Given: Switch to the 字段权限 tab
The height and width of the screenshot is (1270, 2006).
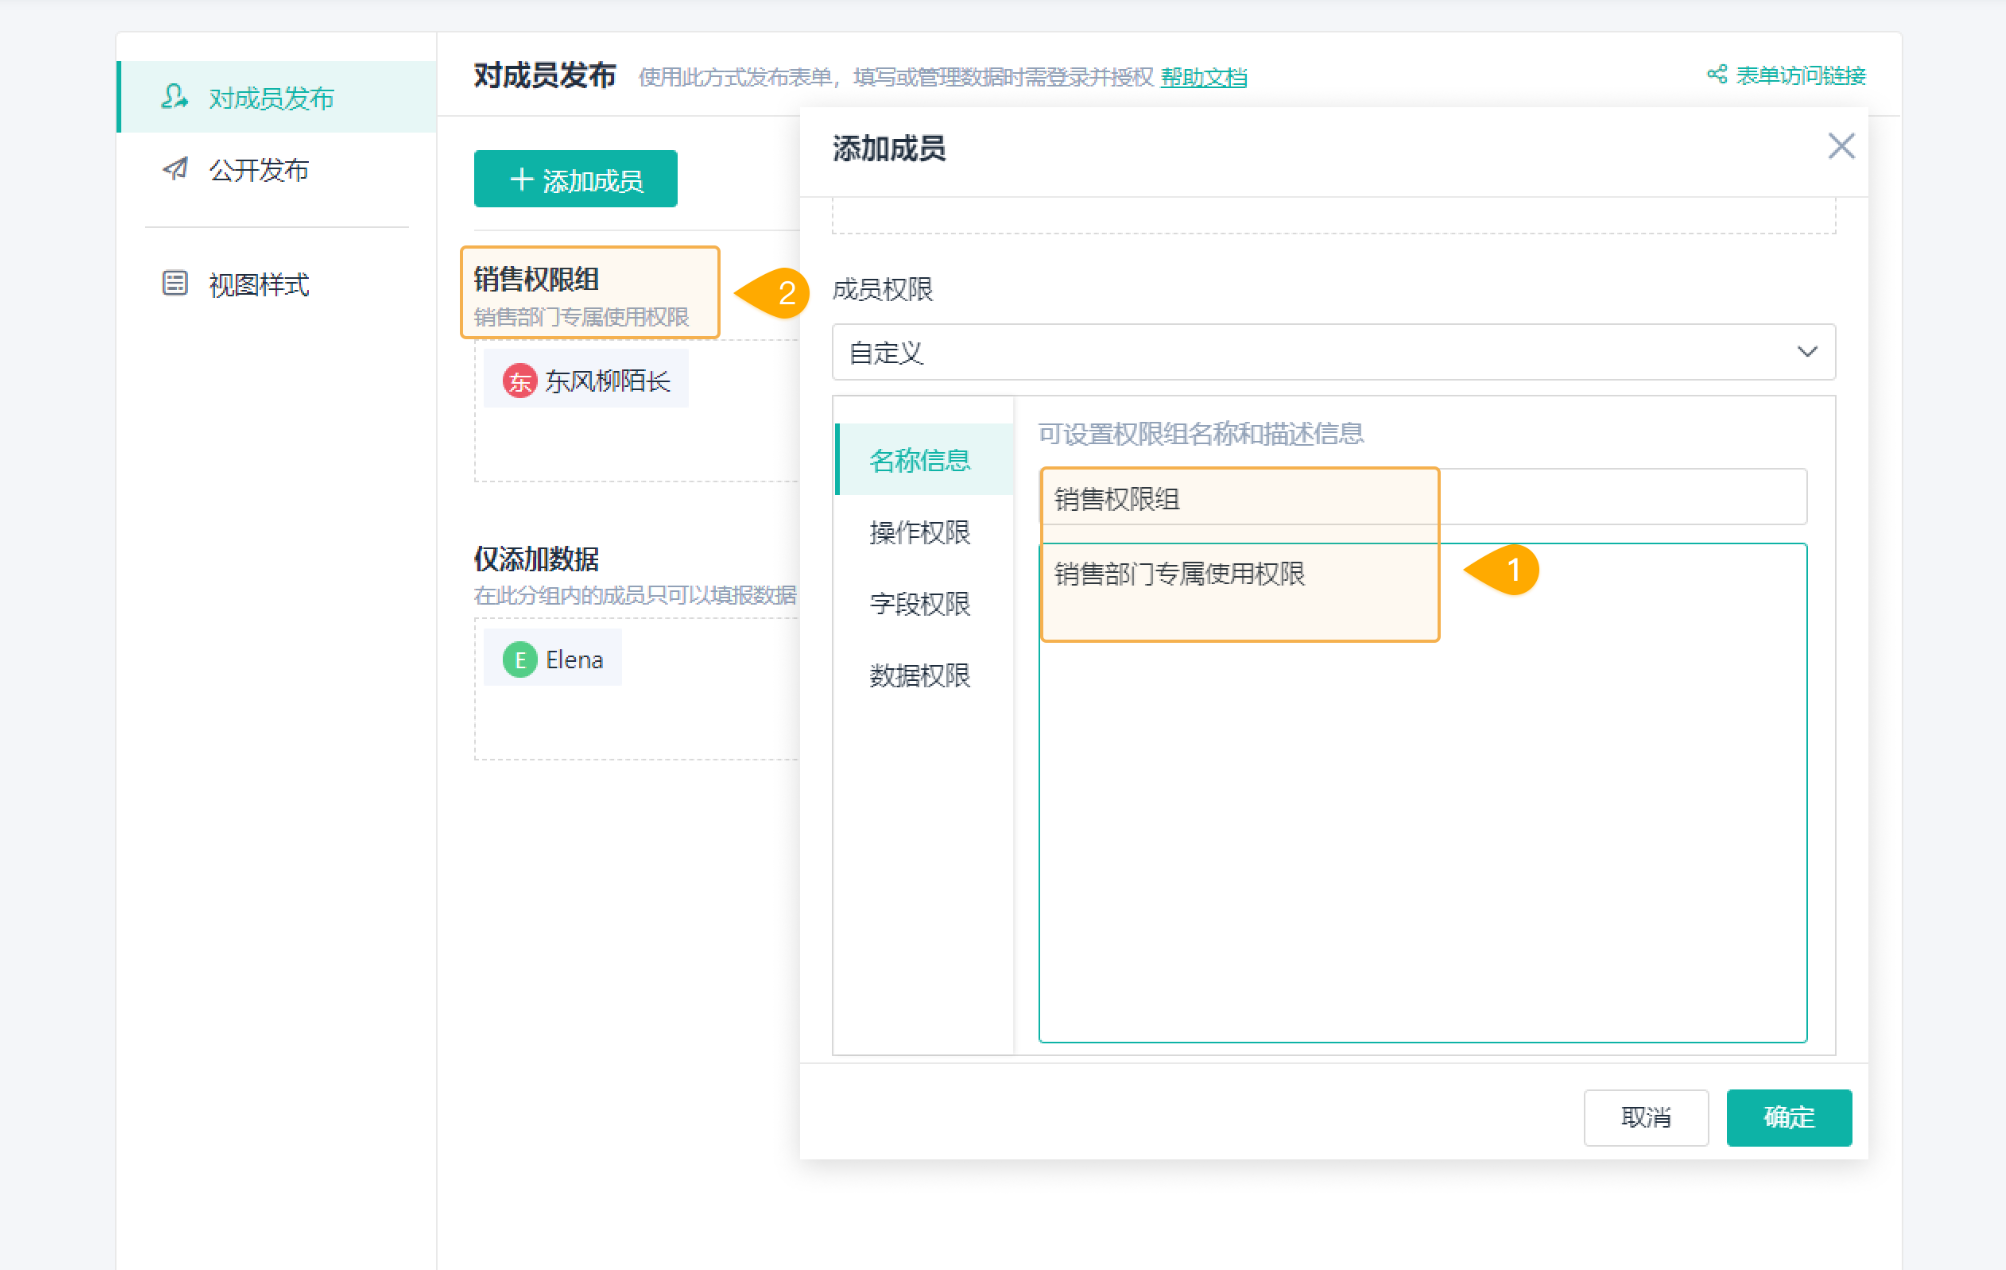Looking at the screenshot, I should tap(924, 604).
